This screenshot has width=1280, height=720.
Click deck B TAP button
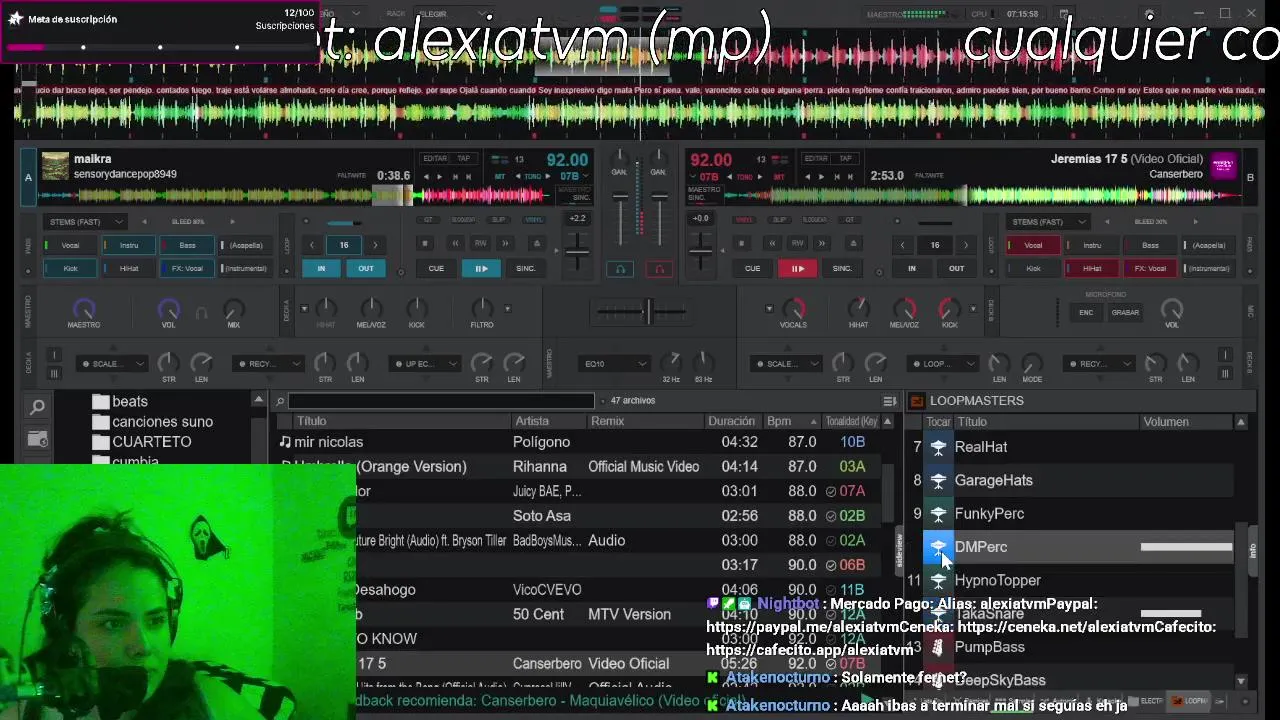[846, 158]
